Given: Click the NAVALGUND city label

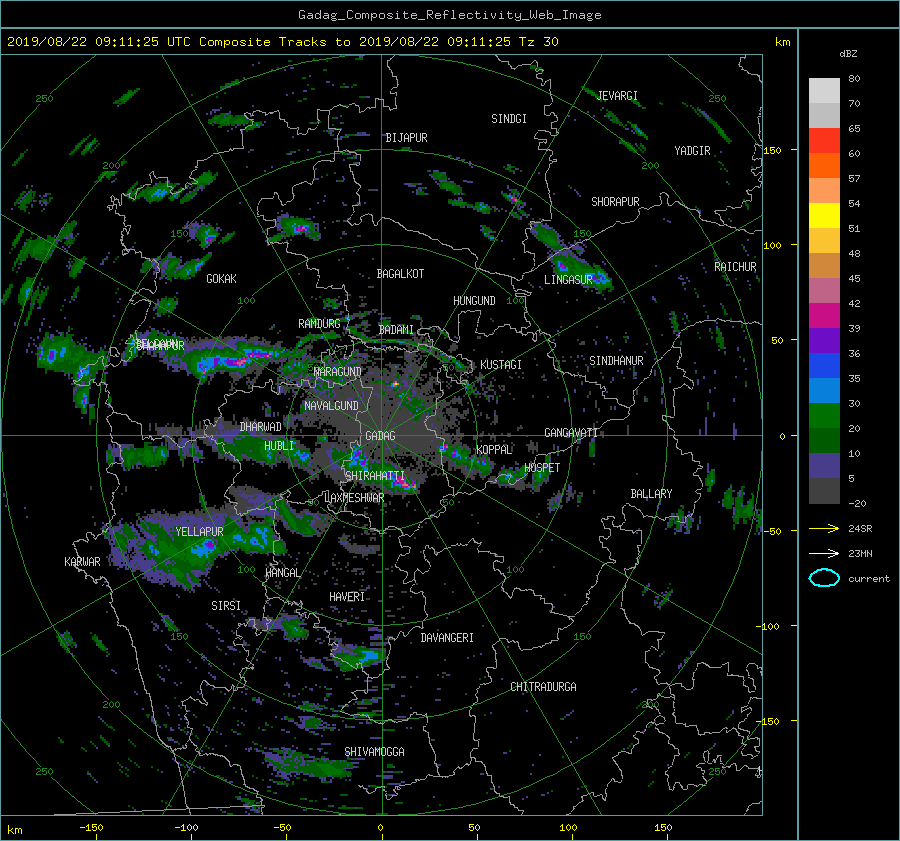Looking at the screenshot, I should (331, 406).
